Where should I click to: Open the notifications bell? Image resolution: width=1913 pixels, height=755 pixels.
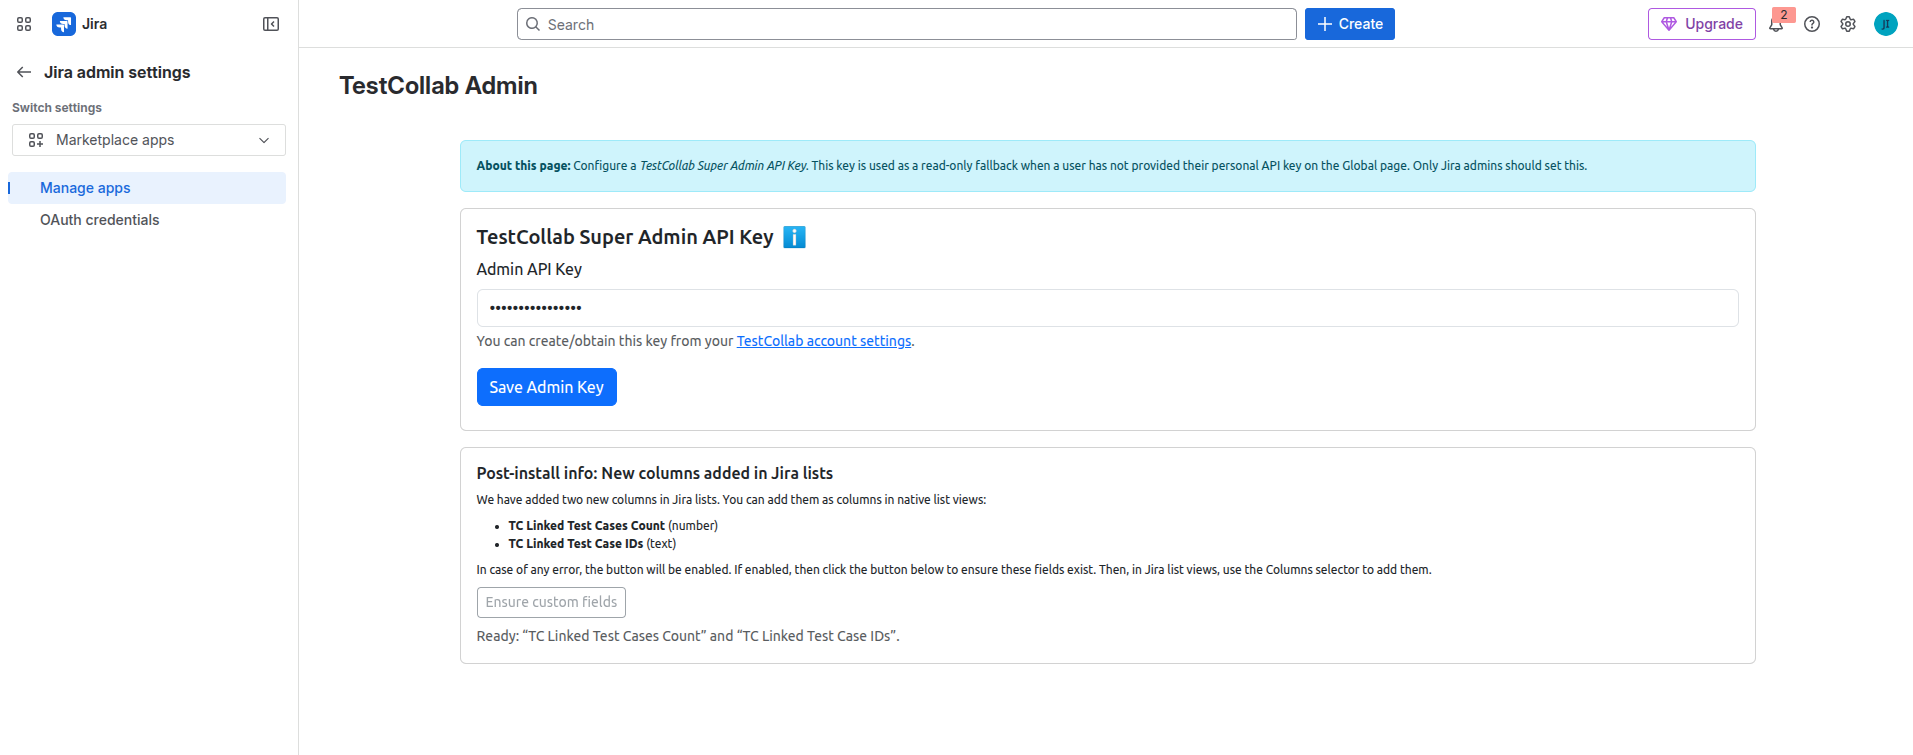click(1776, 24)
